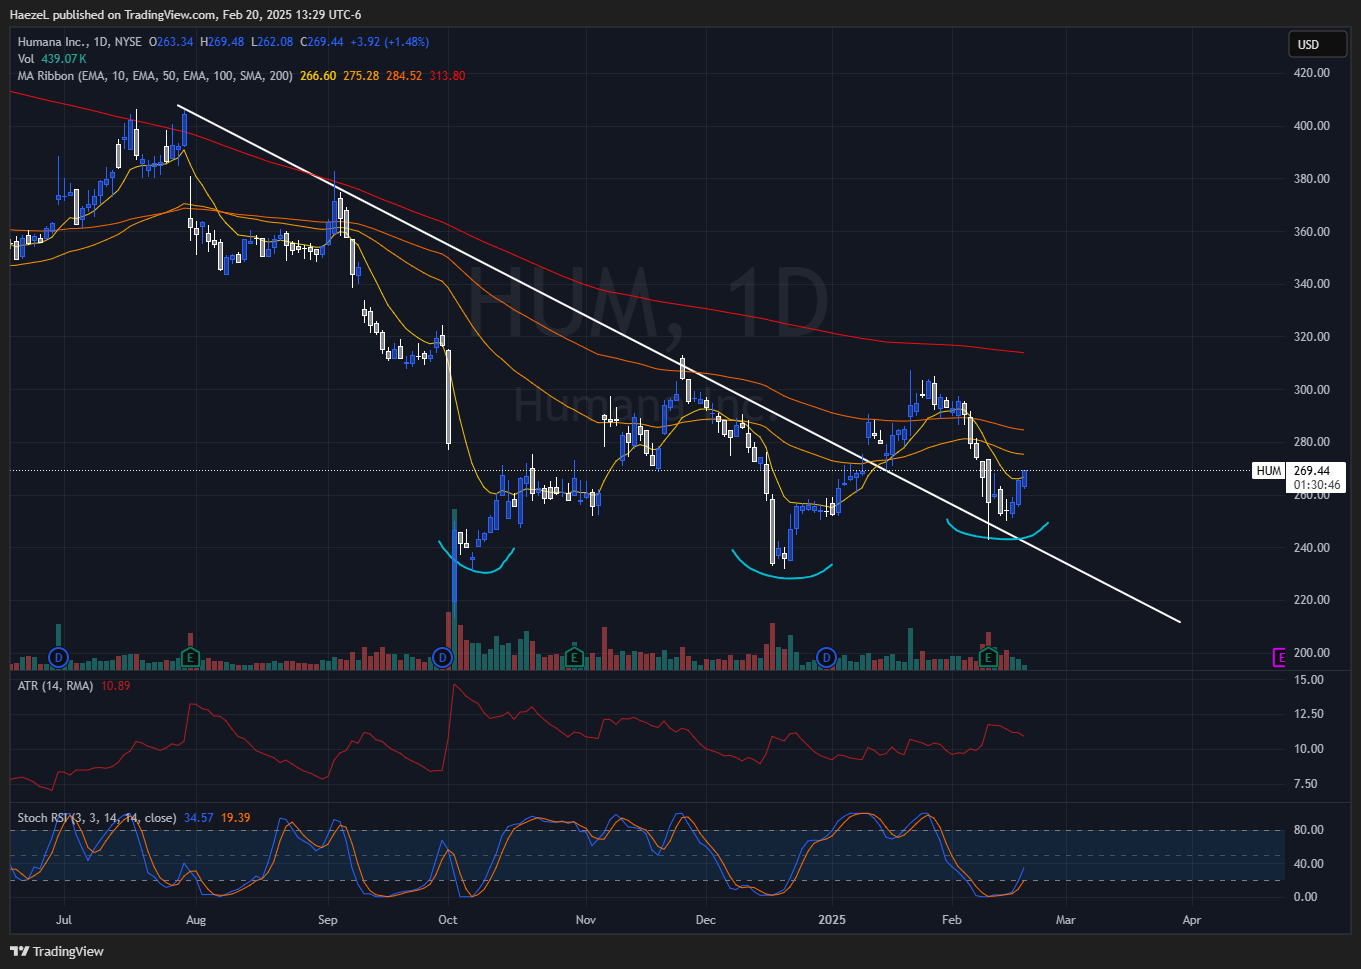The width and height of the screenshot is (1361, 969).
Task: Click the dividend D marker at 2025
Action: coord(826,657)
